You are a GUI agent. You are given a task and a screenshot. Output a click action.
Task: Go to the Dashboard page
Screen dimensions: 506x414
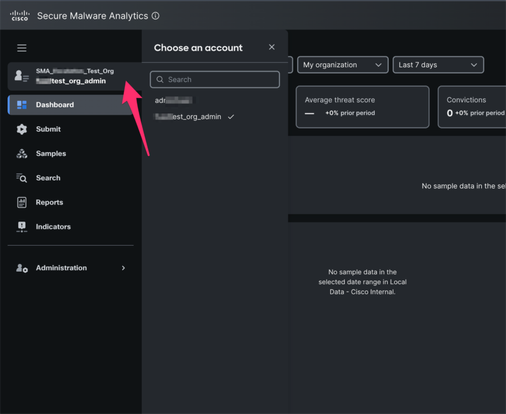[71, 105]
